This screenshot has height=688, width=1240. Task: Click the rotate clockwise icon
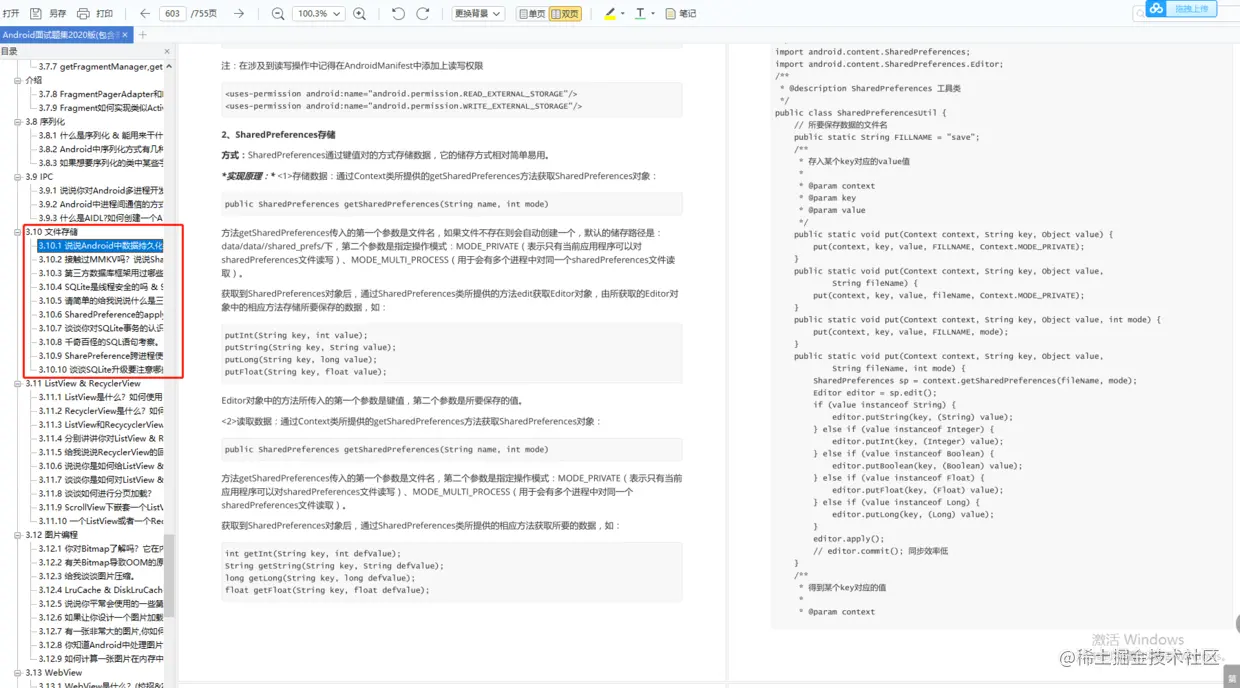click(423, 14)
